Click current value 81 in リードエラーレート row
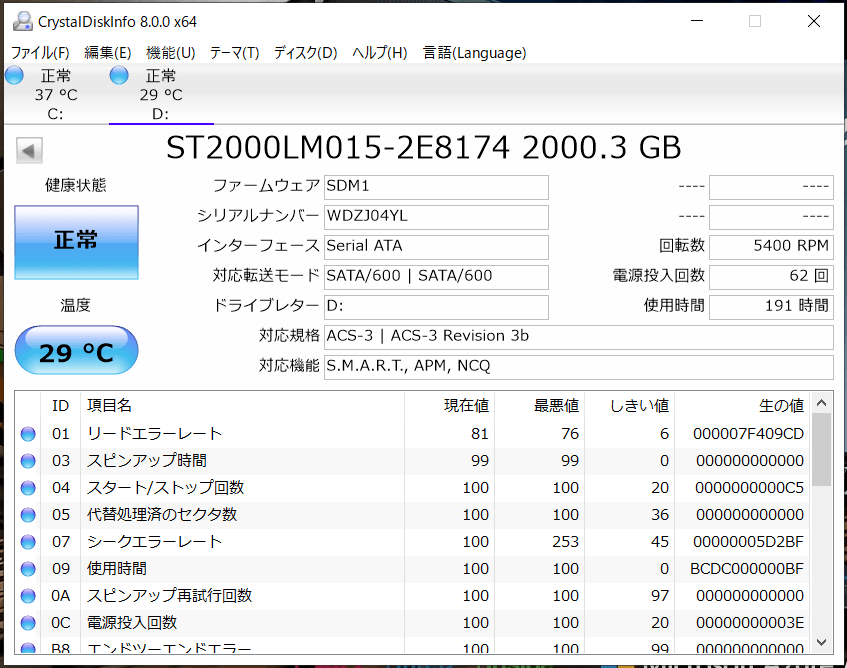 point(480,434)
